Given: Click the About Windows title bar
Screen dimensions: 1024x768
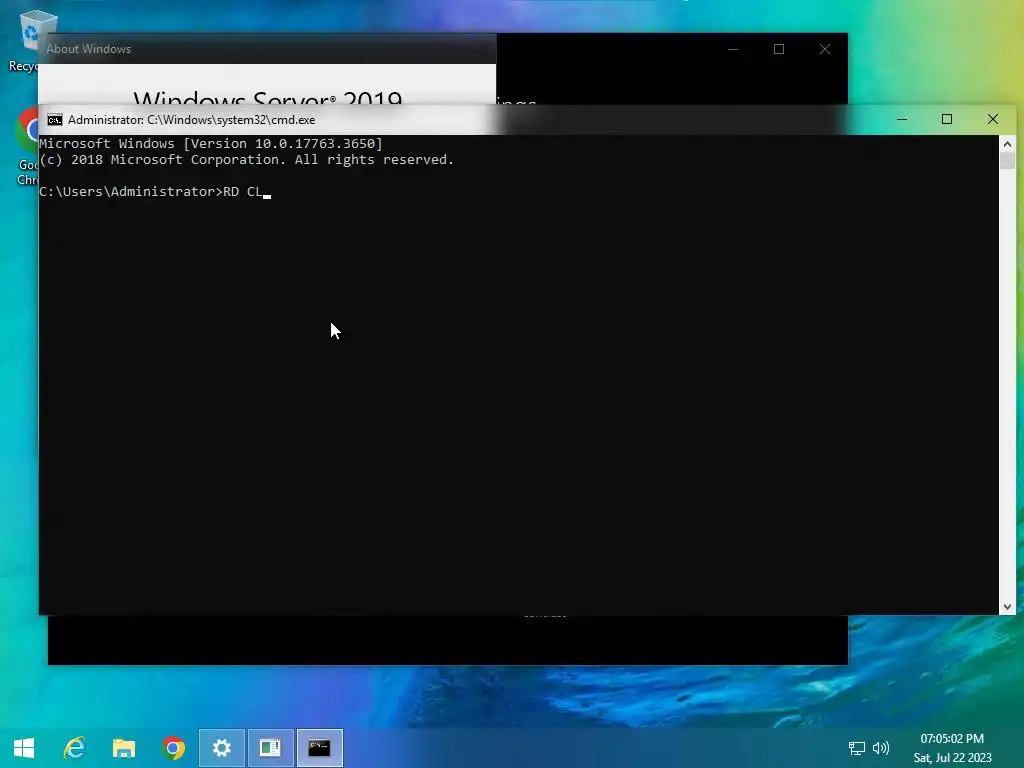Looking at the screenshot, I should [x=267, y=49].
